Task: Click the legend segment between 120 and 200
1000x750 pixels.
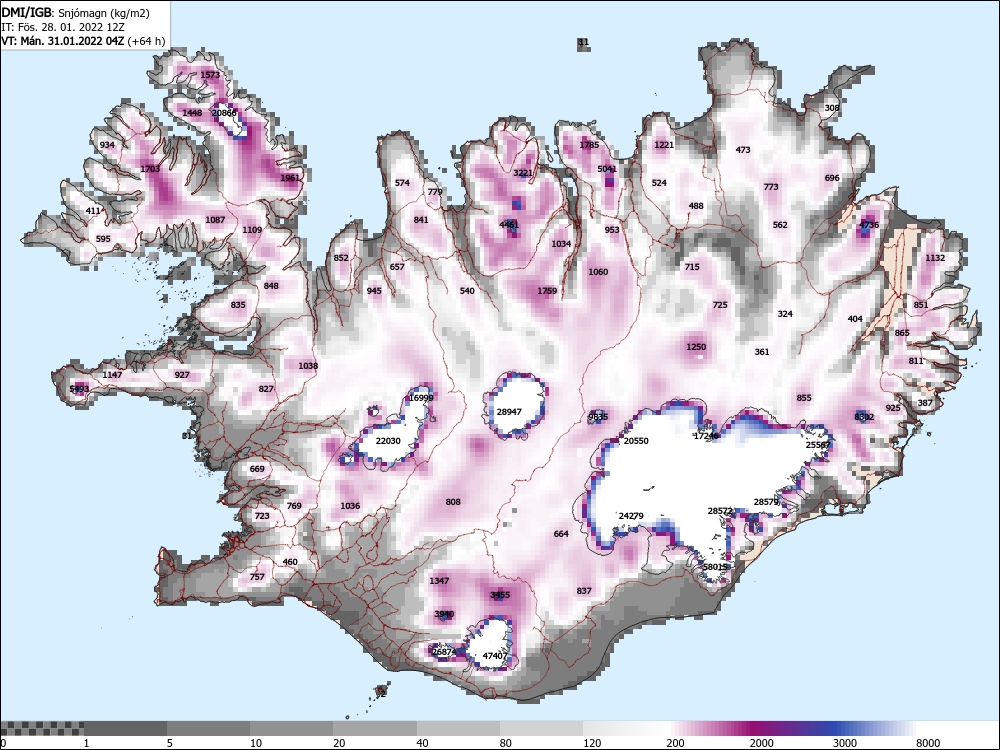Action: tap(624, 728)
